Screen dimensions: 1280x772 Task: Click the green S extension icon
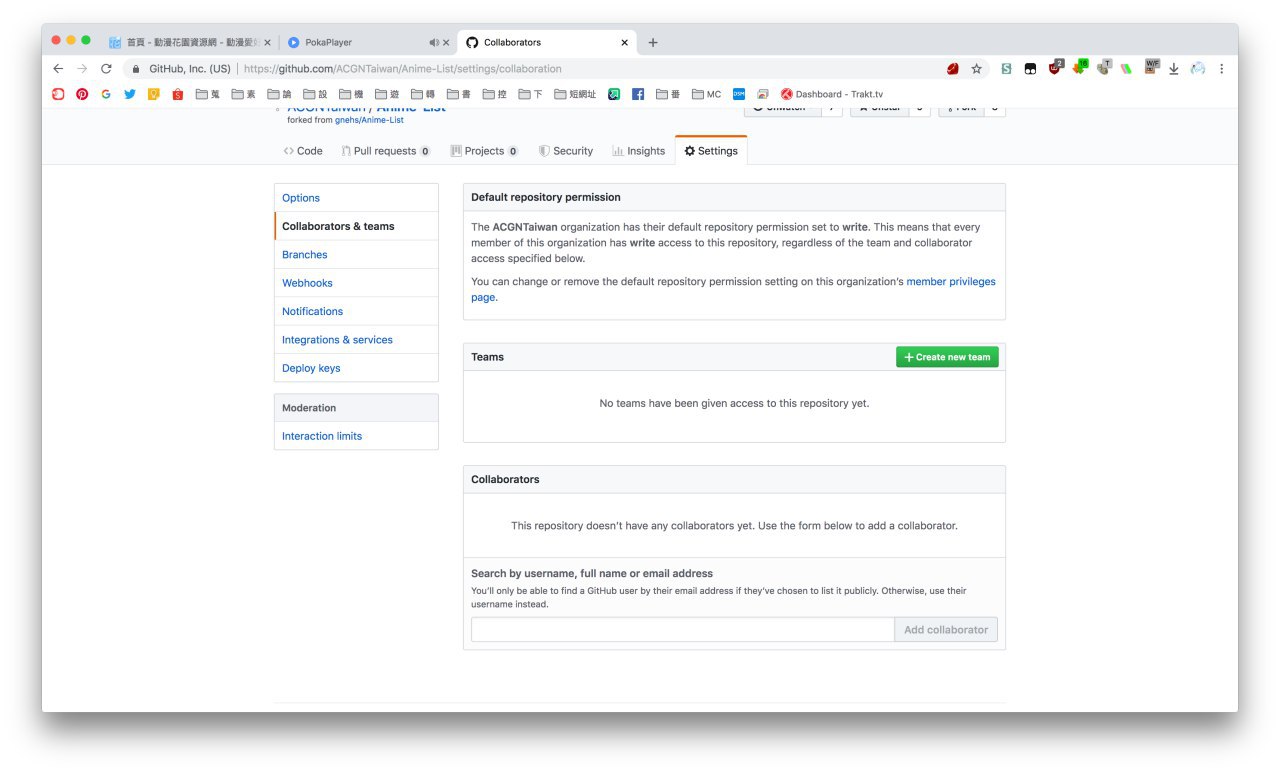(x=1006, y=69)
